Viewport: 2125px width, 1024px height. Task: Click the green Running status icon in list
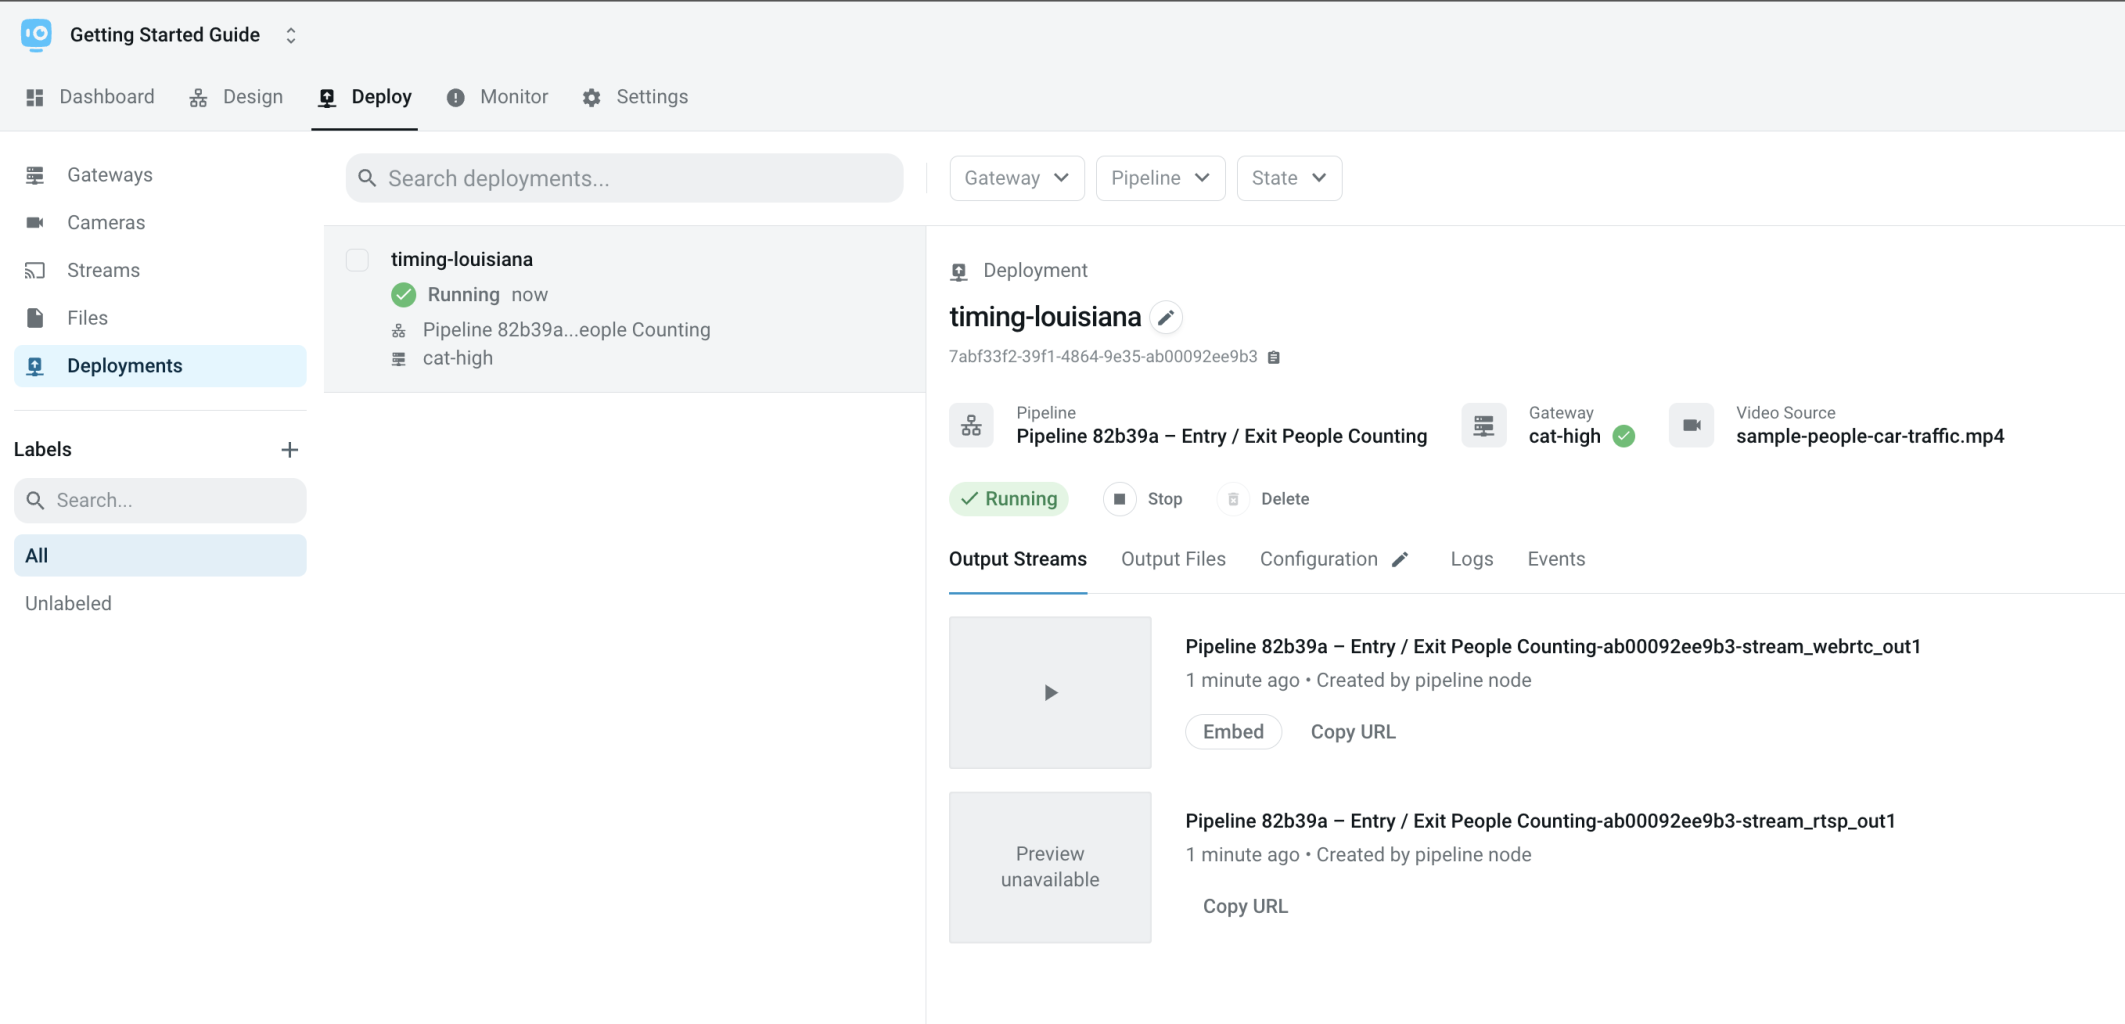[403, 295]
